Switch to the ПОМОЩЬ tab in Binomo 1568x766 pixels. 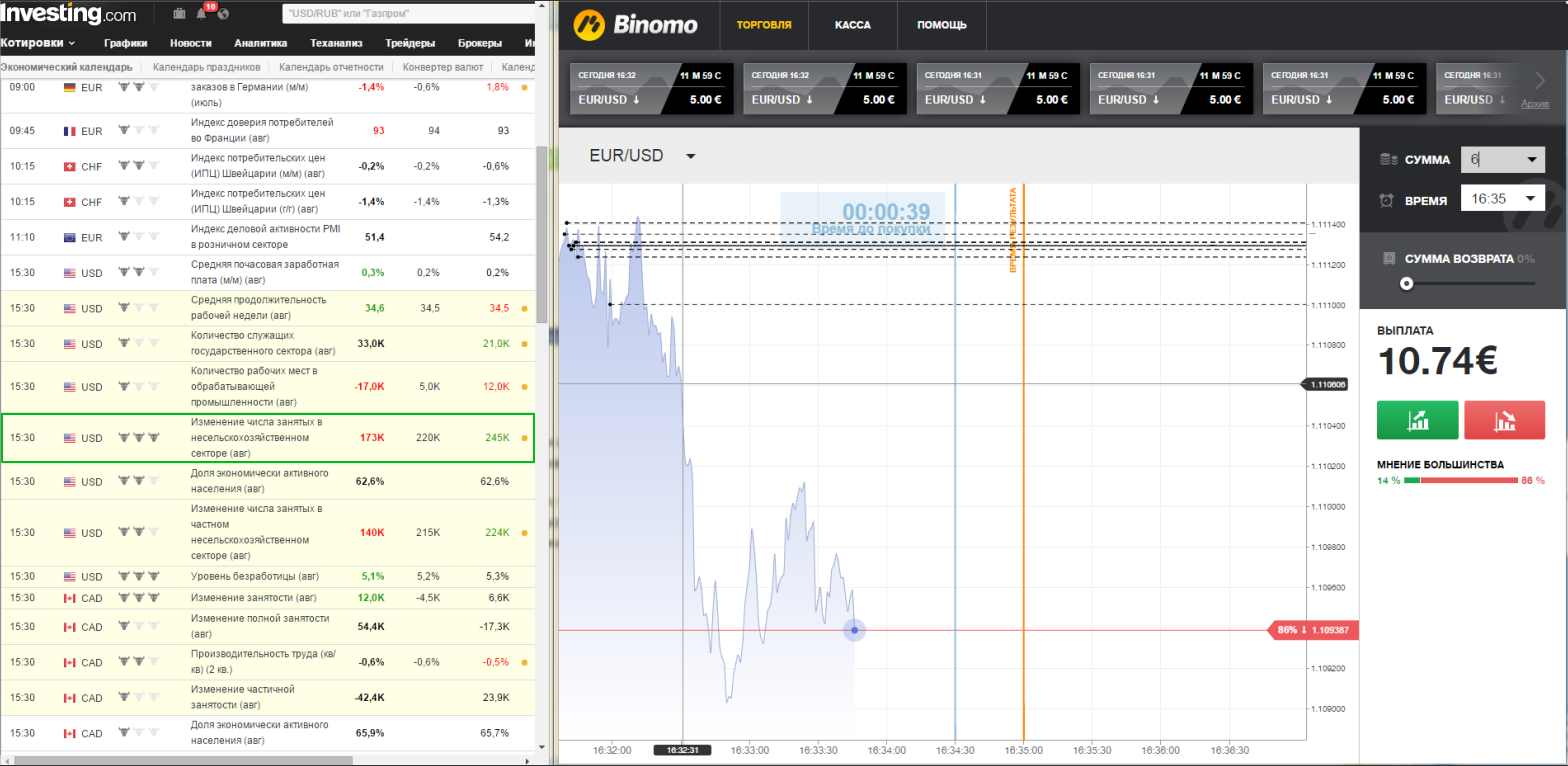pos(942,25)
